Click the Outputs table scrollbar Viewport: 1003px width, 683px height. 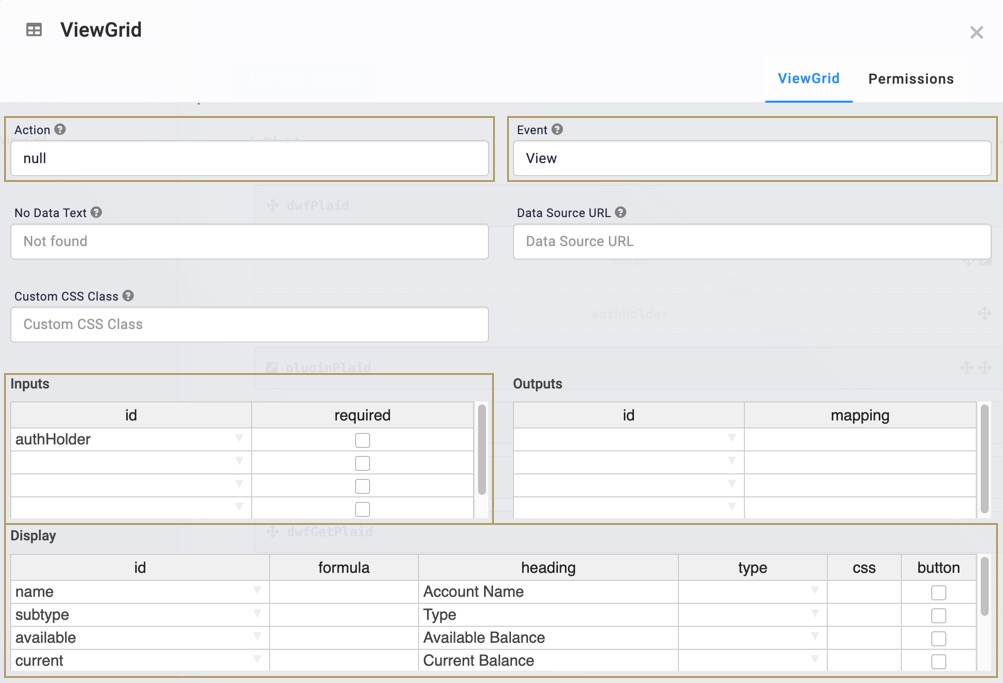click(x=984, y=459)
